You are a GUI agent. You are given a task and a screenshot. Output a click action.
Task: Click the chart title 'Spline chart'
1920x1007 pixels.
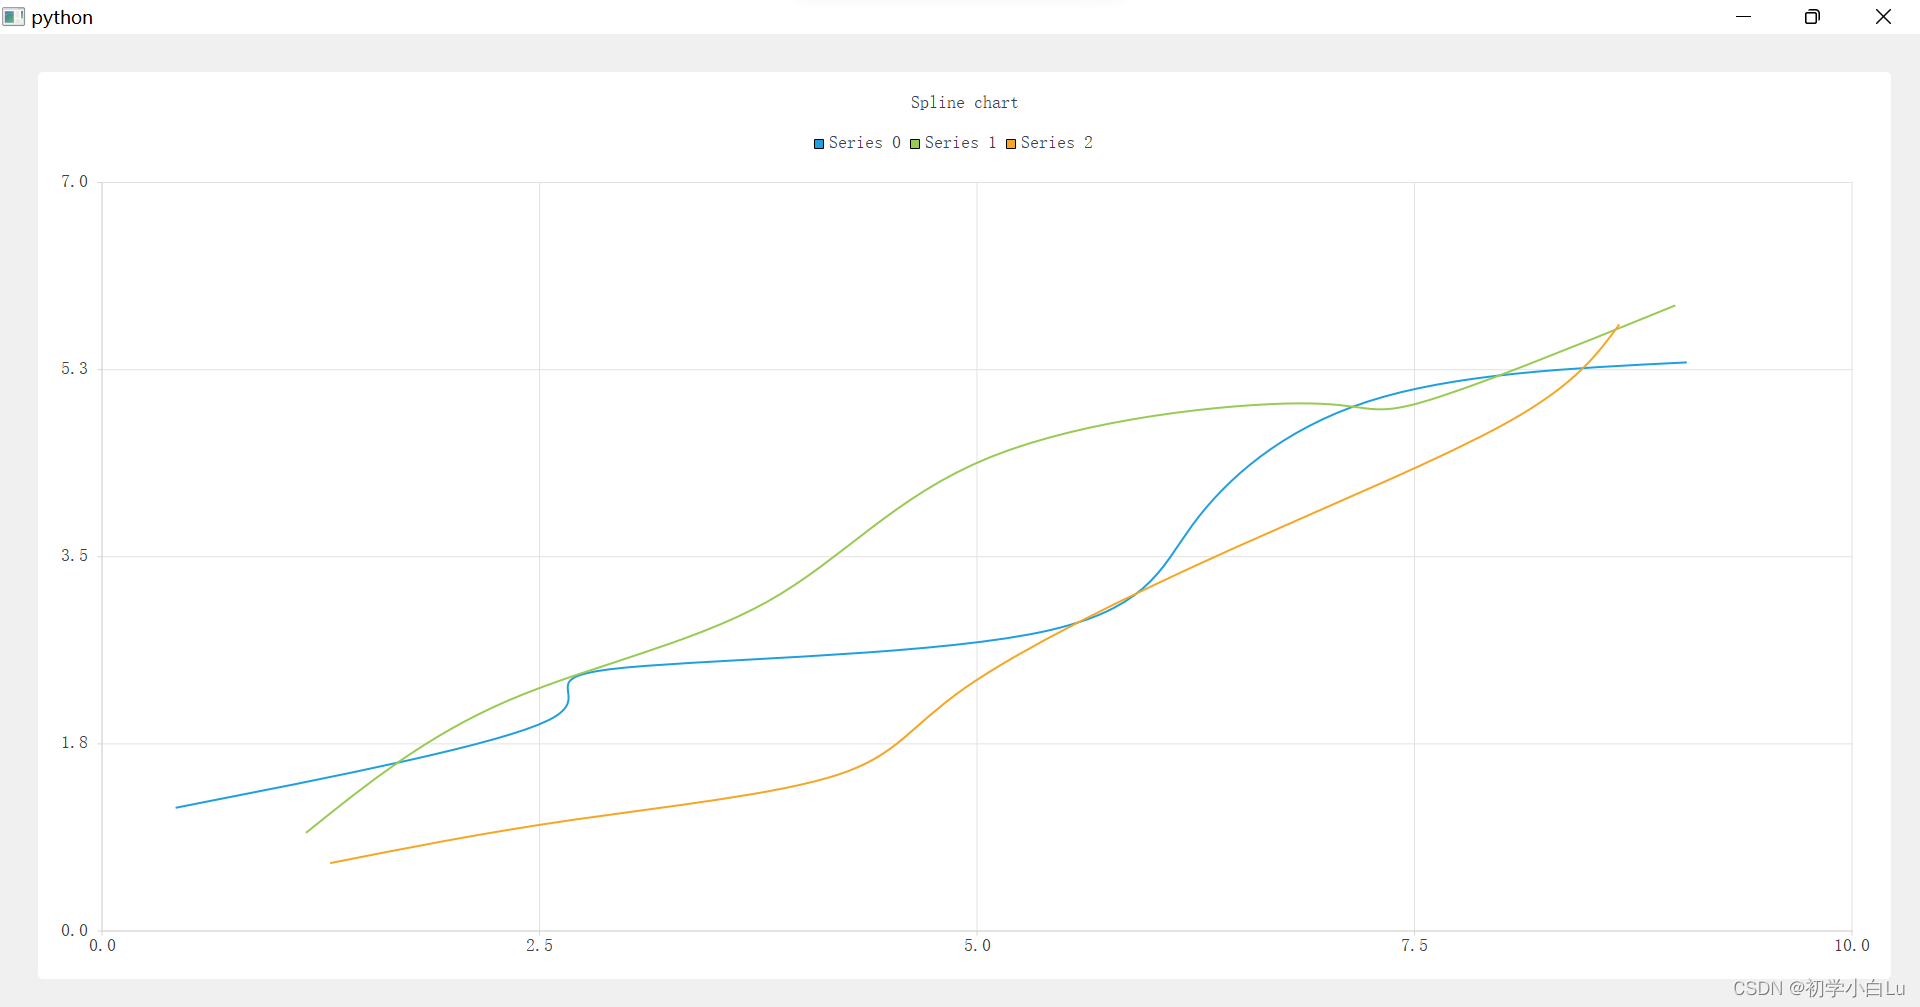click(x=963, y=102)
